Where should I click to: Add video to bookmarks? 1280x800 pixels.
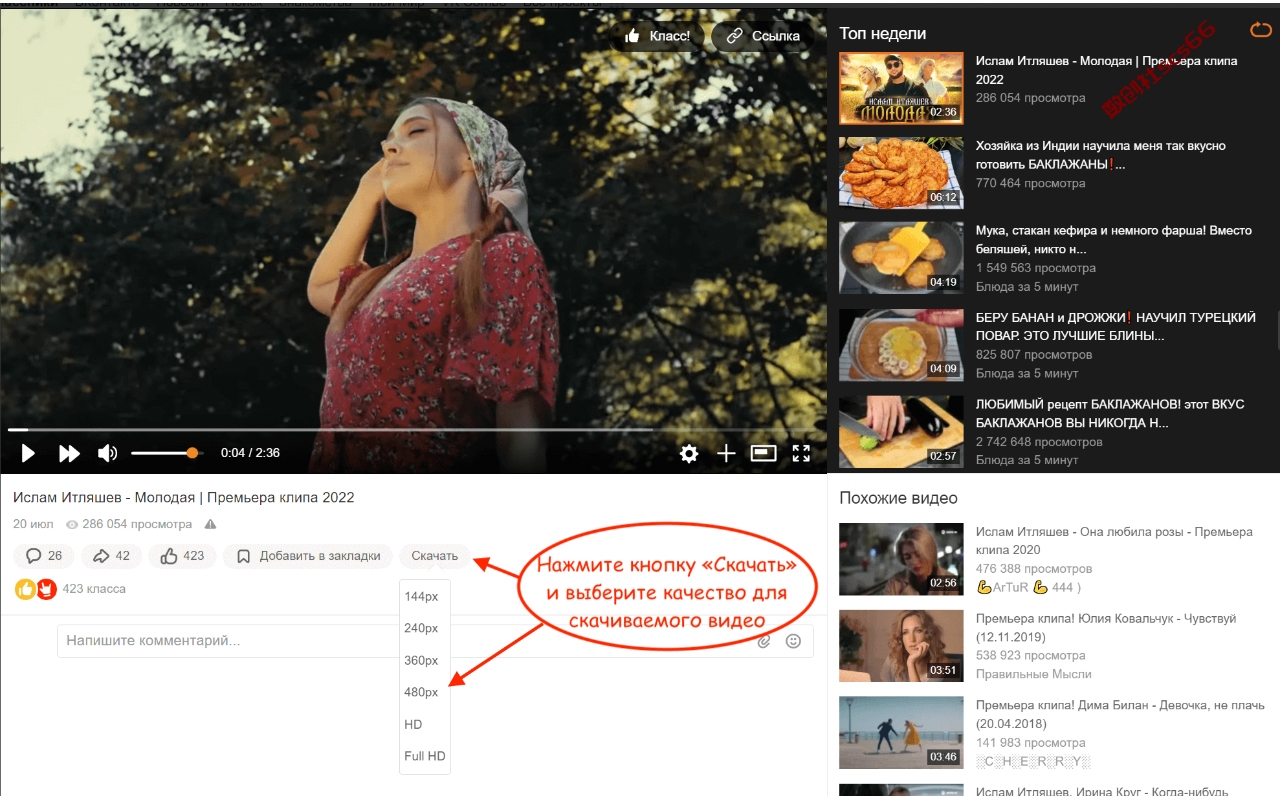pyautogui.click(x=307, y=556)
